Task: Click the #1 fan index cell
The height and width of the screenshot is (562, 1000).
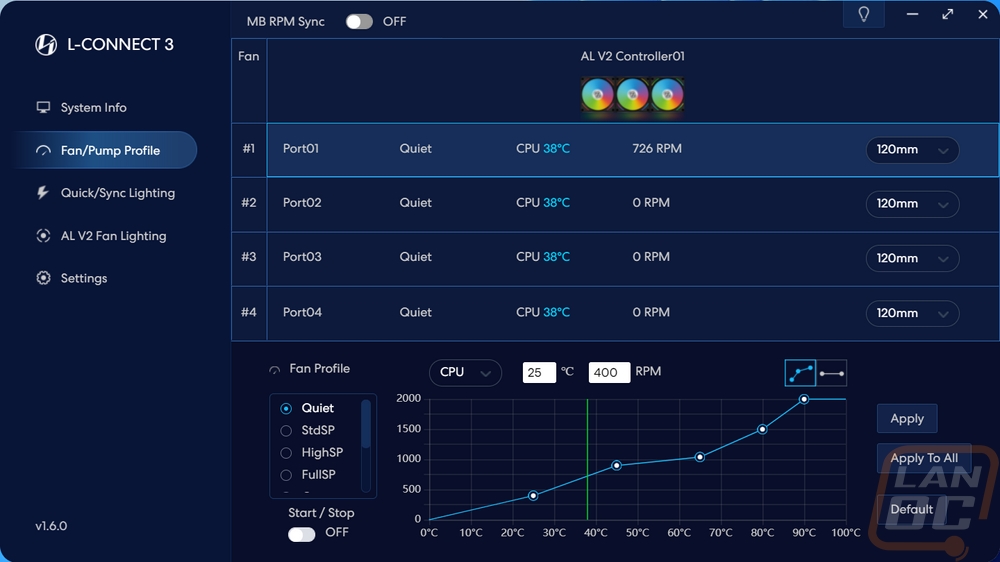Action: click(x=249, y=149)
